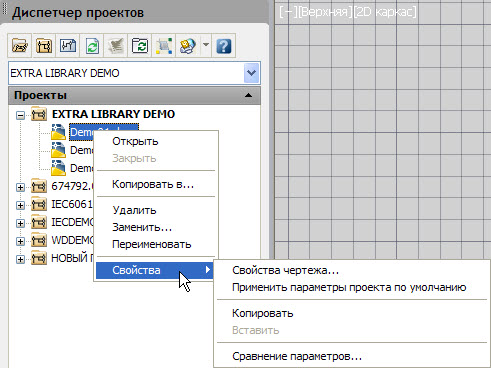This screenshot has height=368, width=491.
Task: Click the НОВЫЙ project folder icon
Action: tap(39, 258)
